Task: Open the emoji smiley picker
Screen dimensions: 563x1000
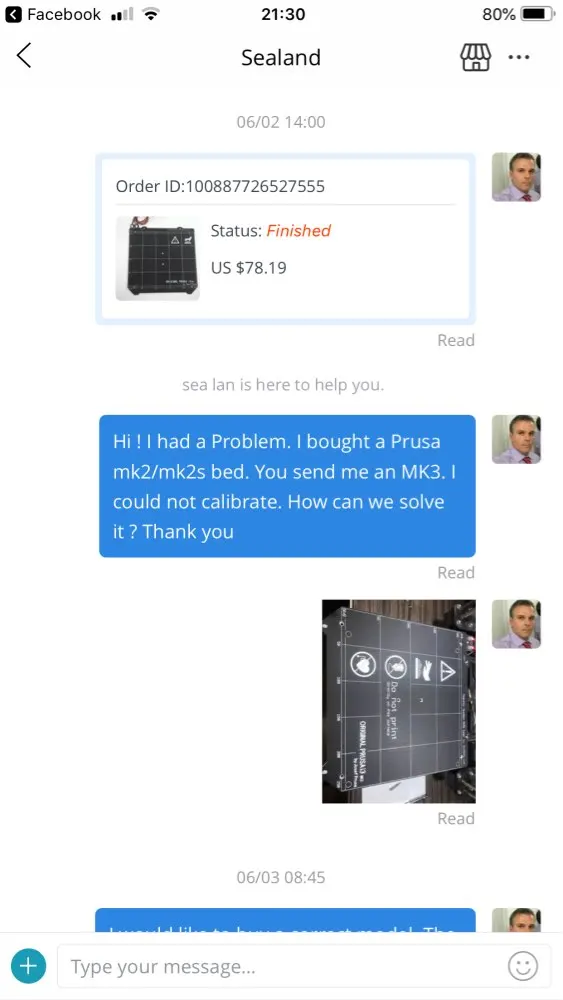Action: tap(522, 967)
